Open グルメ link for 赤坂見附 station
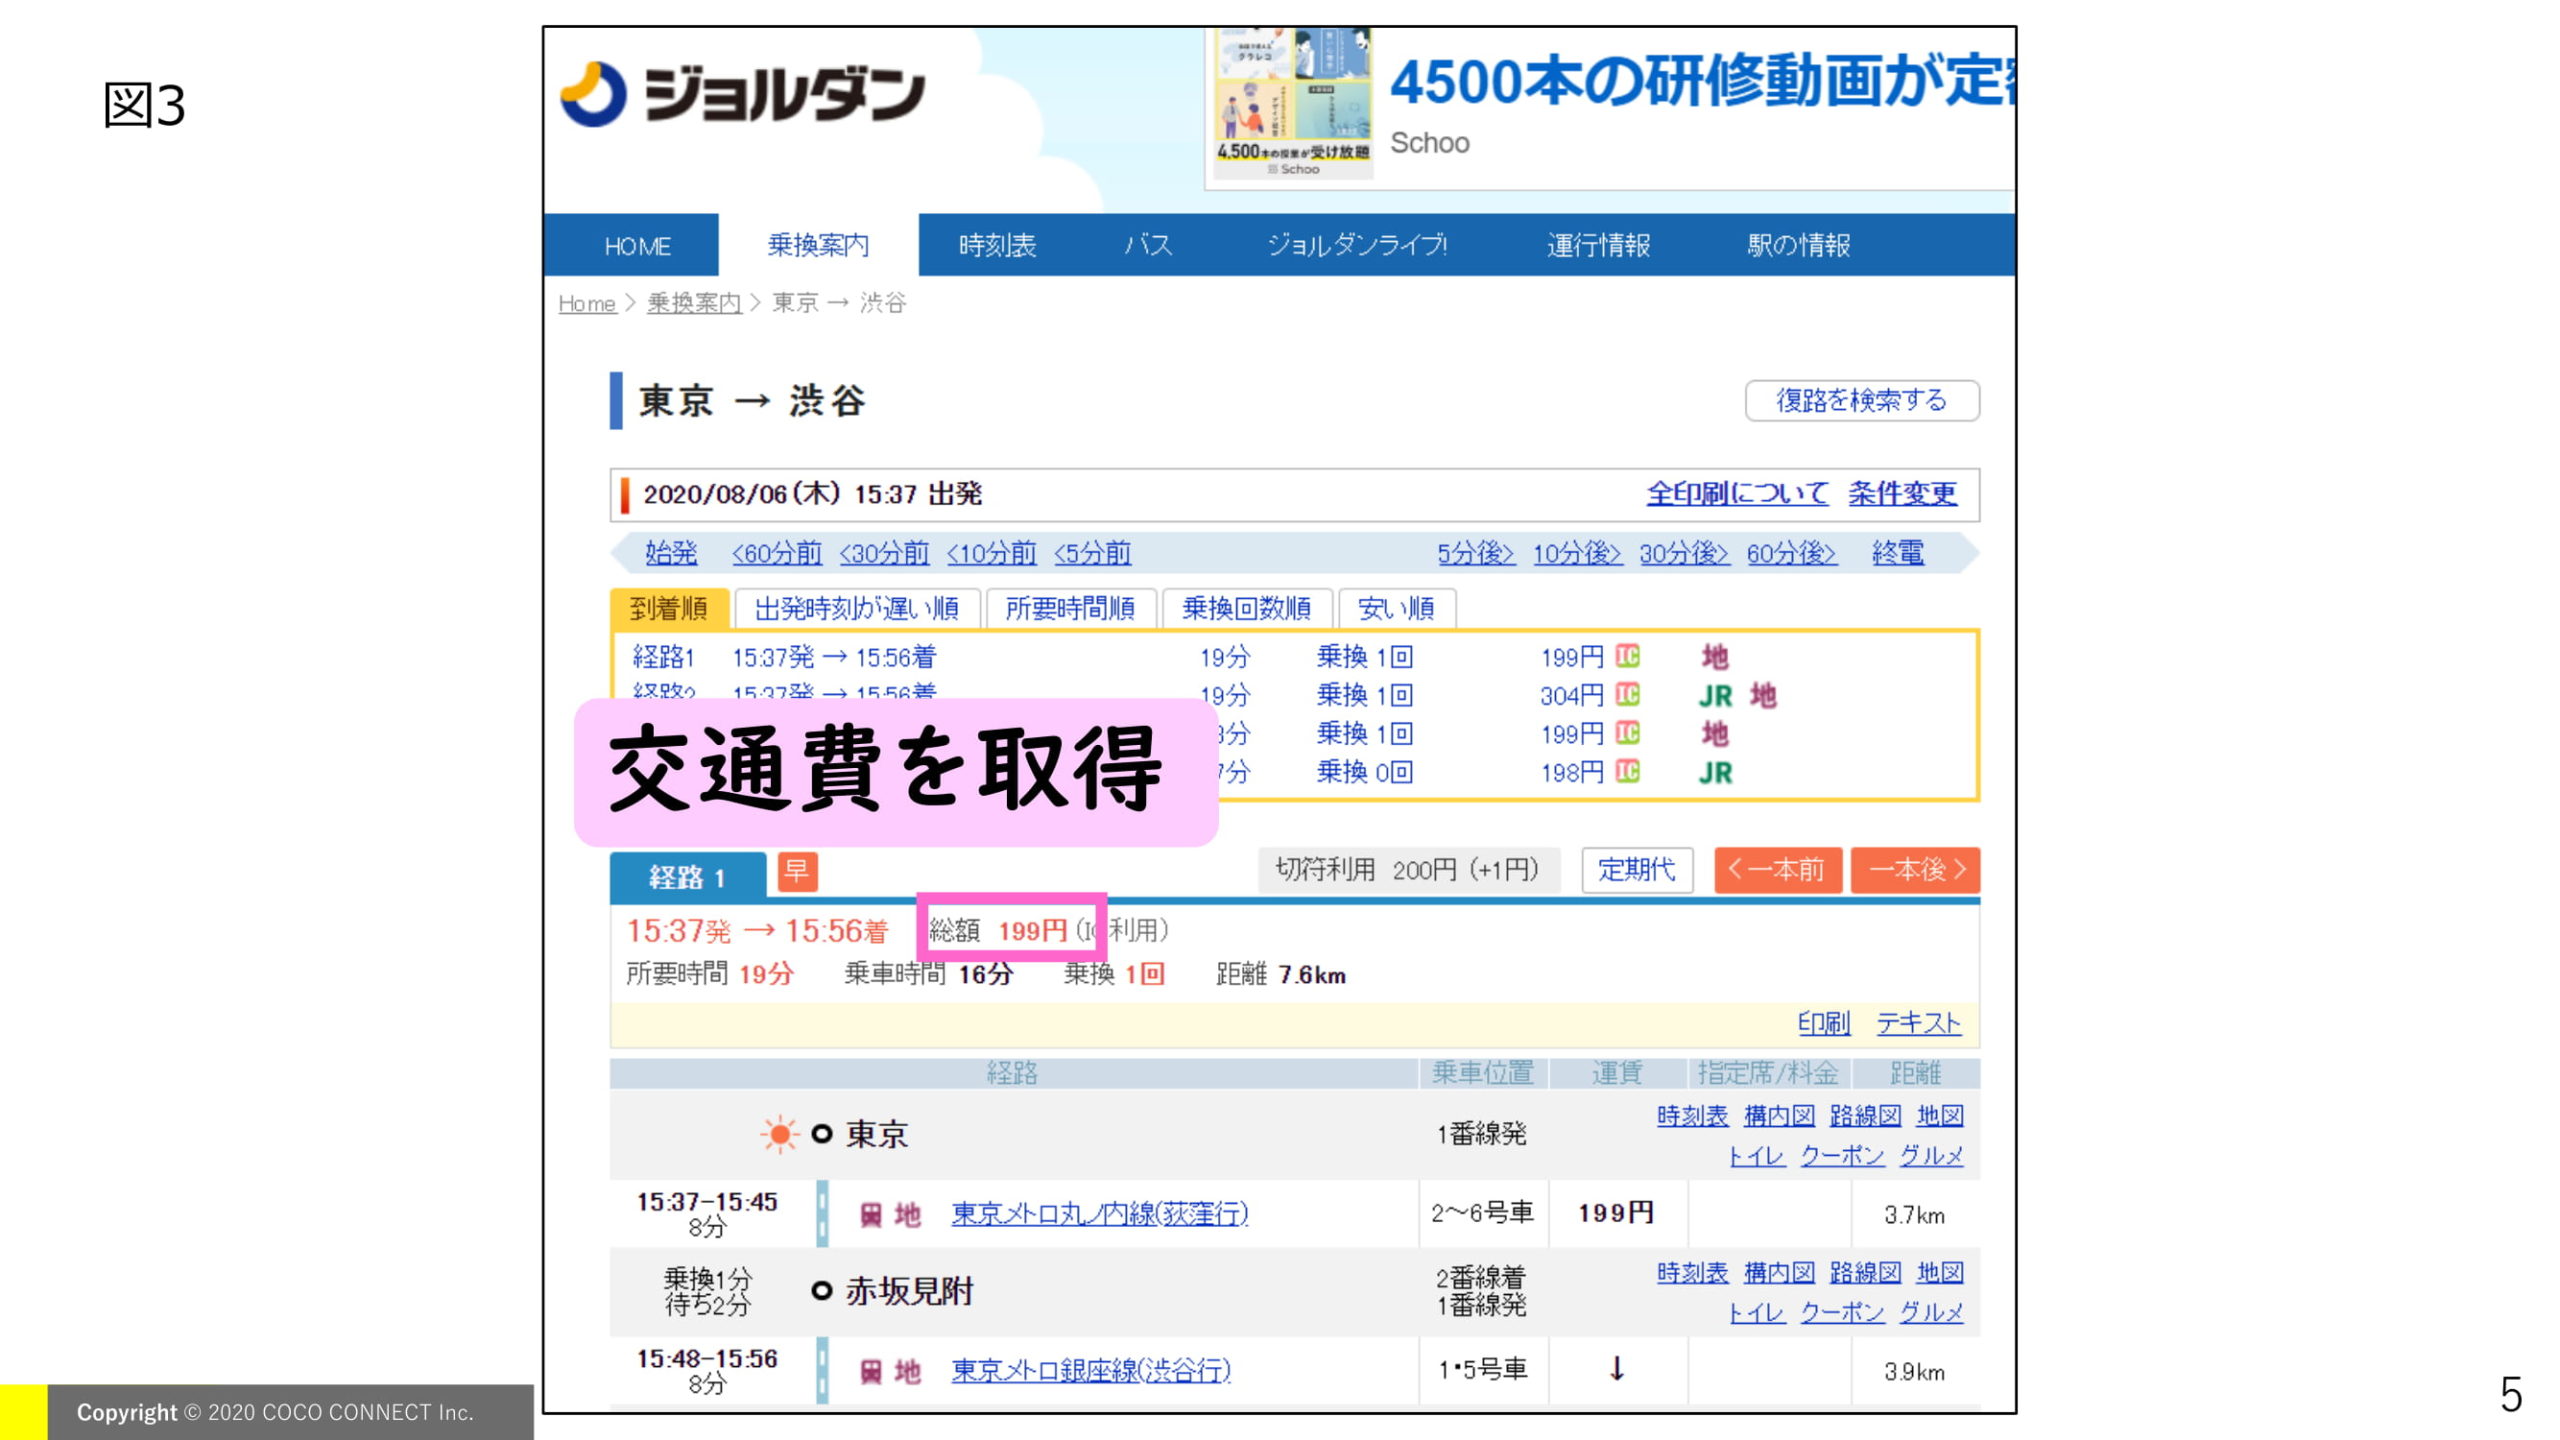Viewport: 2560px width, 1440px height. point(1931,1313)
